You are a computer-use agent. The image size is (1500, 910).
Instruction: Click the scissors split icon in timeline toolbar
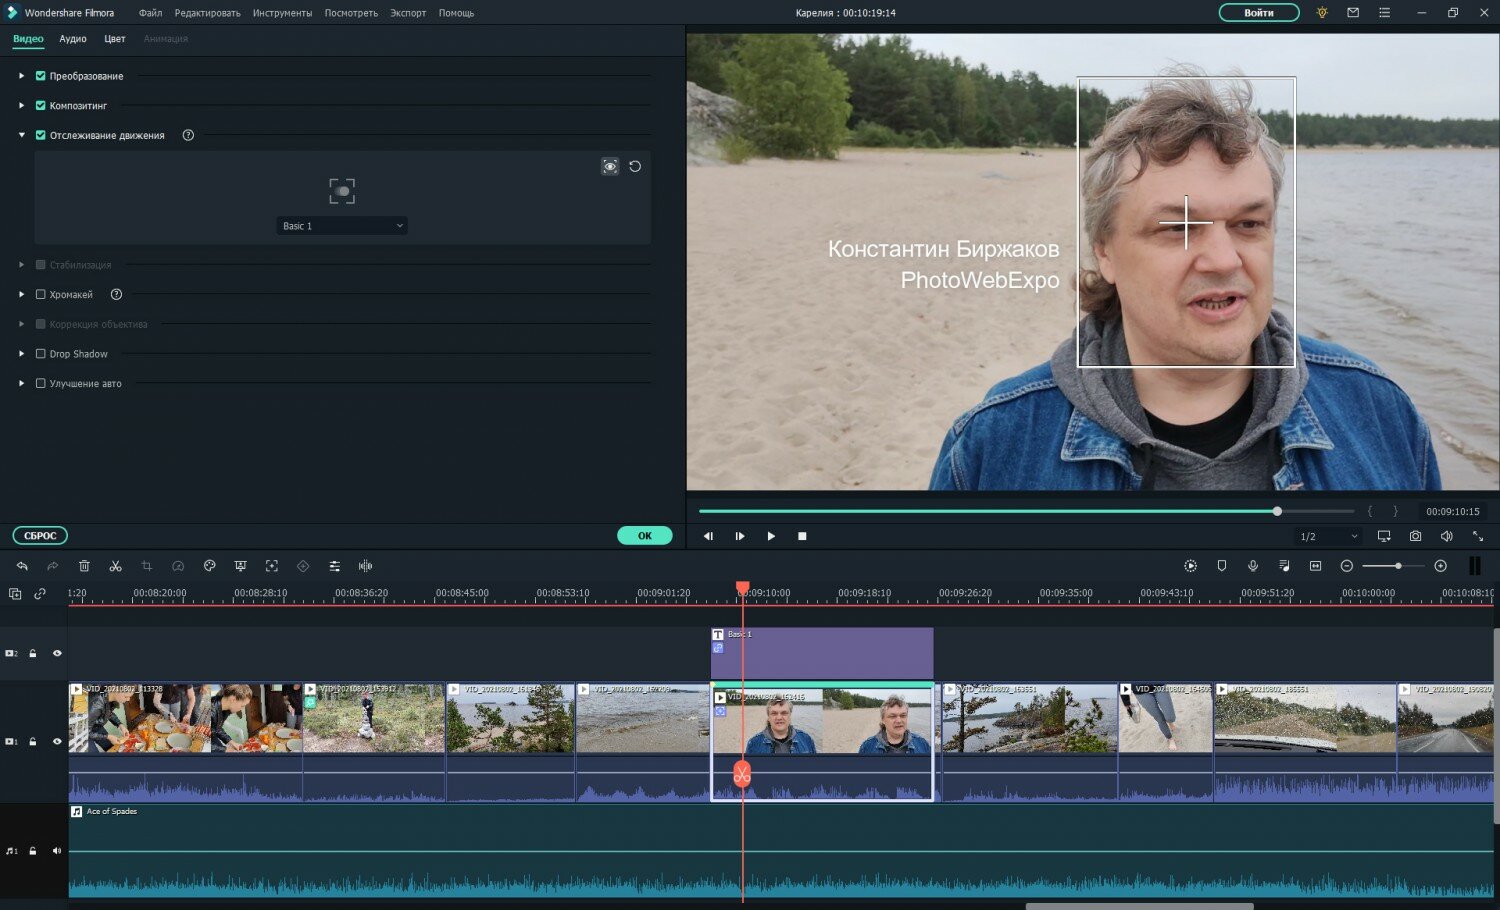115,566
